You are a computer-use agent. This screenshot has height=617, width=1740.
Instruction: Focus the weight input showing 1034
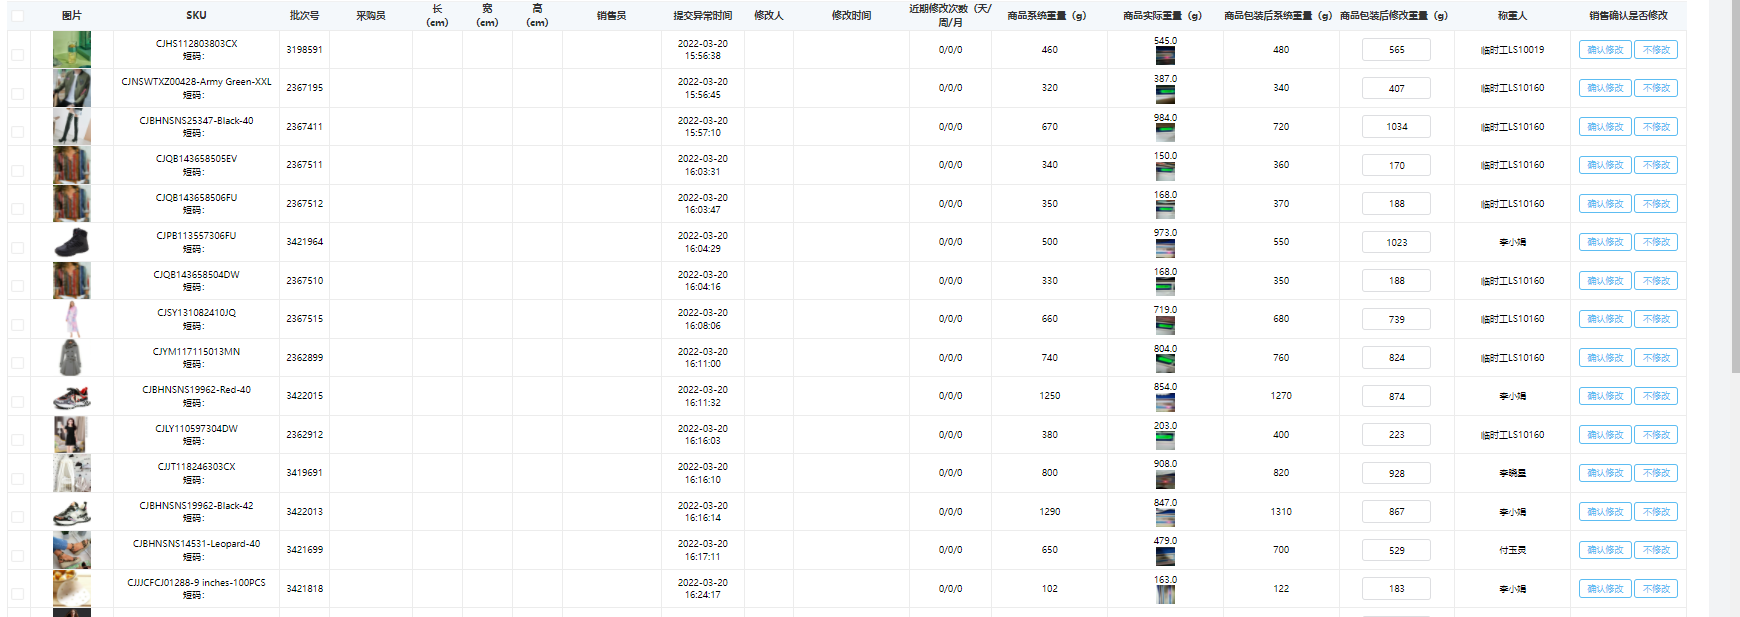(x=1396, y=127)
